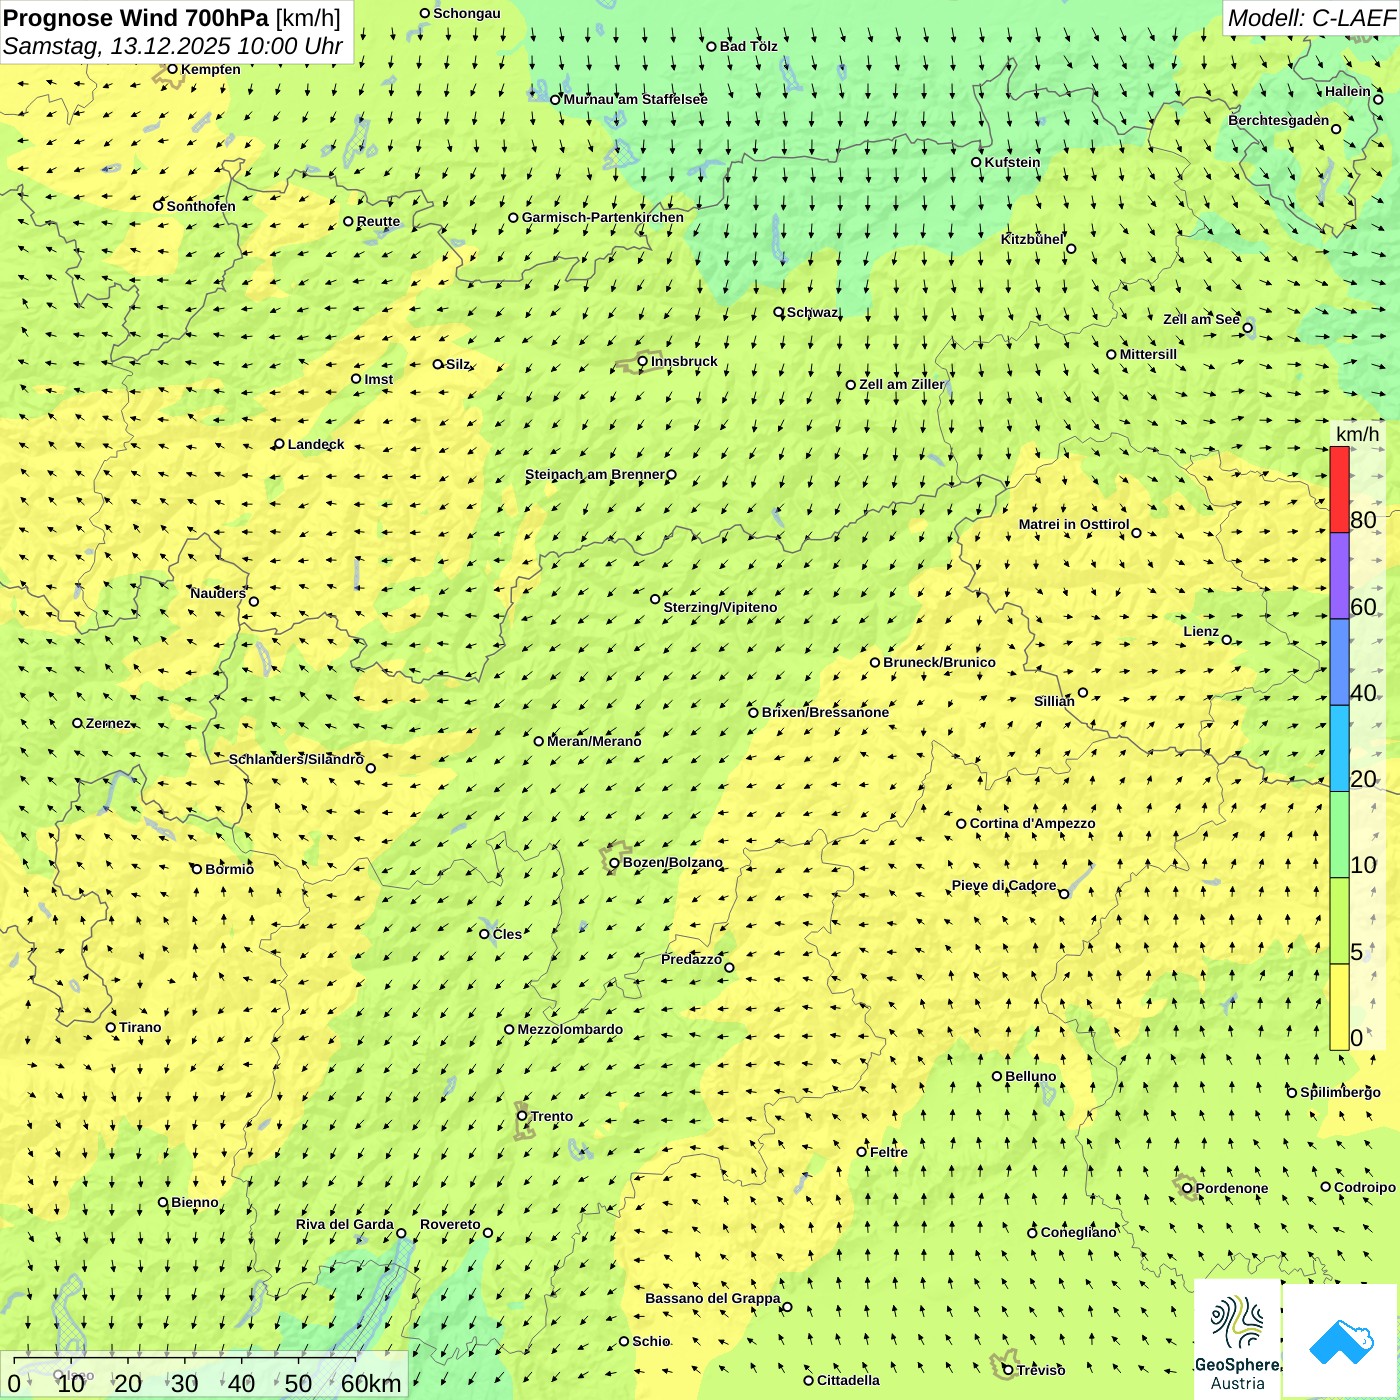Image resolution: width=1400 pixels, height=1400 pixels.
Task: Click the Lienz city marker
Action: (x=1227, y=640)
